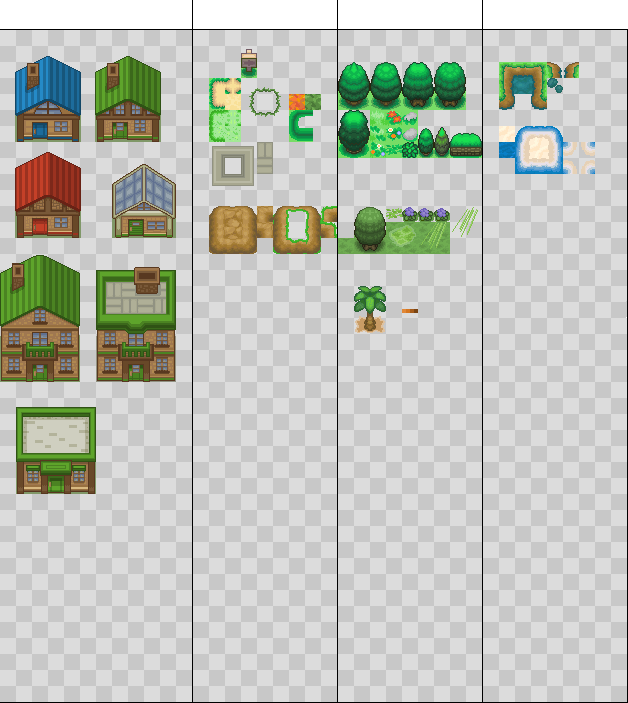The image size is (628, 703).
Task: Select the pond with brown dirt shoreline tile
Action: click(x=523, y=86)
